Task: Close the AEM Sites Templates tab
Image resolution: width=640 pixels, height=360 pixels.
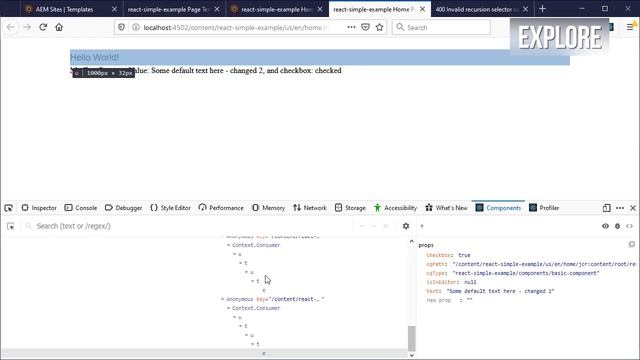Action: pos(114,9)
